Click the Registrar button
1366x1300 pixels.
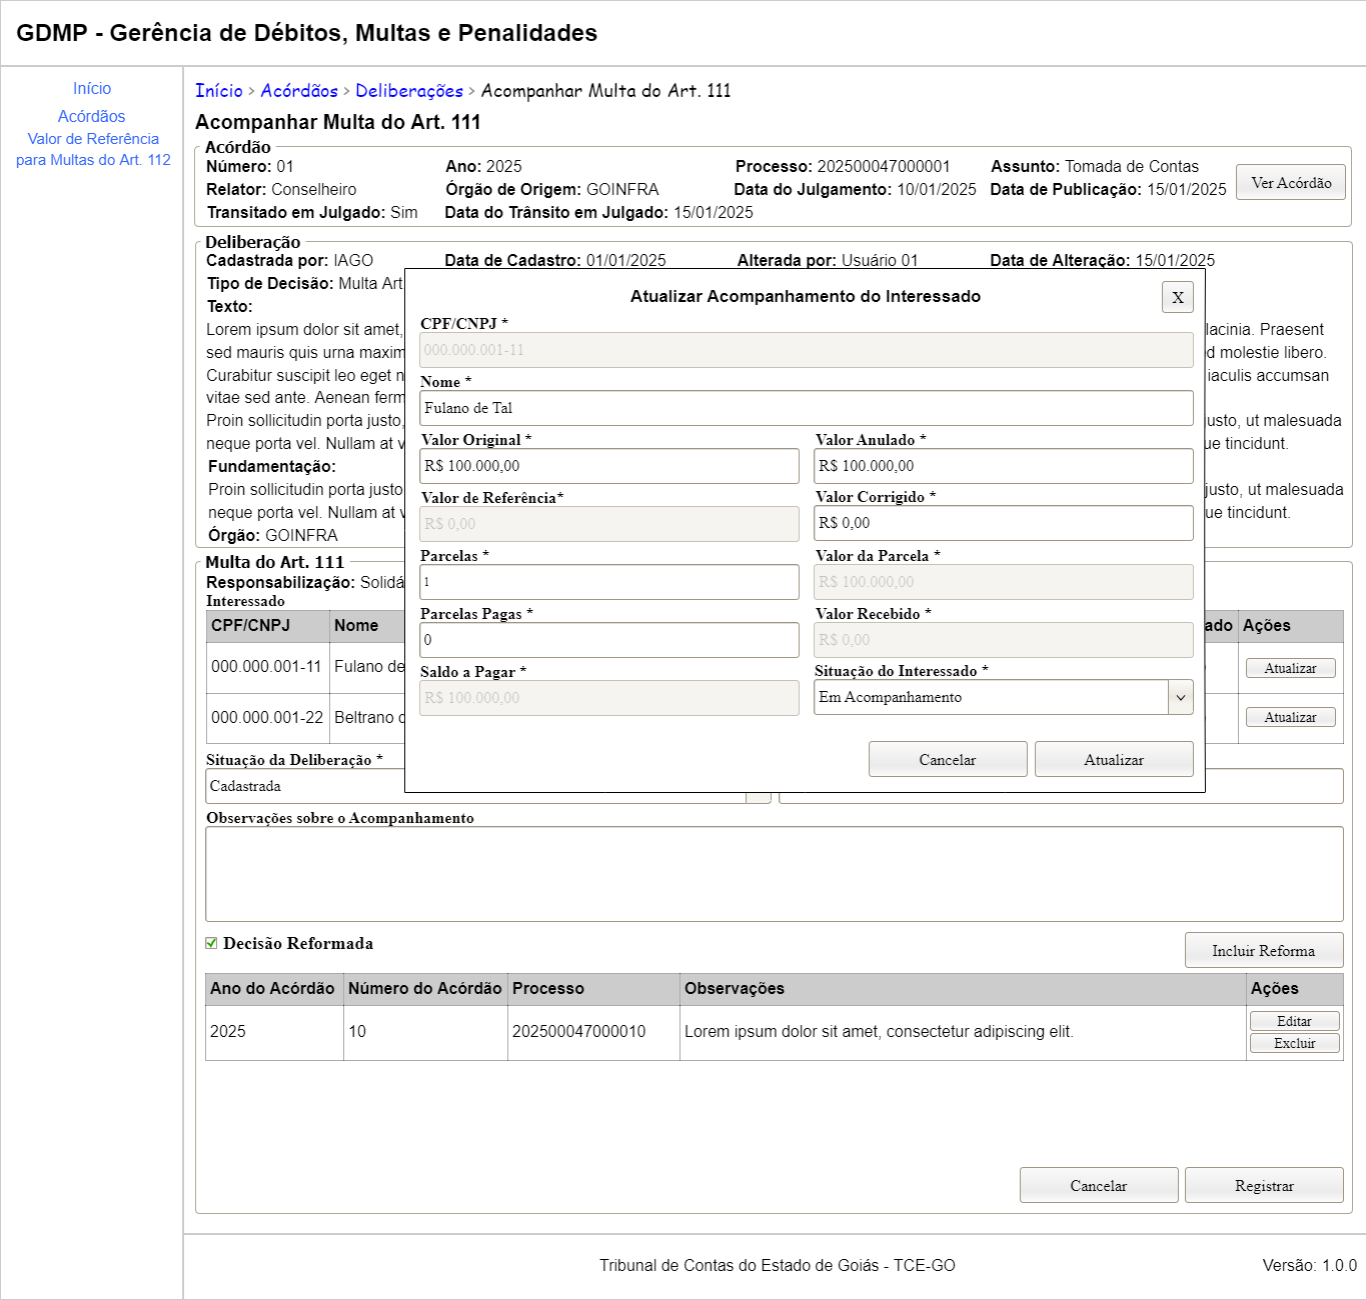pyautogui.click(x=1263, y=1185)
